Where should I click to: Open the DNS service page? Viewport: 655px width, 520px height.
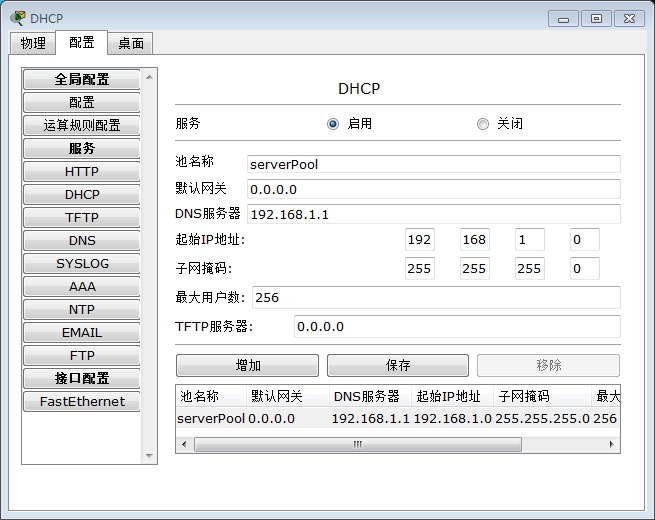tap(82, 240)
